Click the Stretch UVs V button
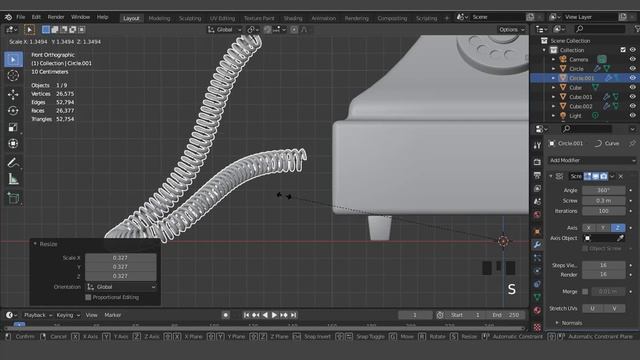Image resolution: width=640 pixels, height=360 pixels. click(x=614, y=309)
